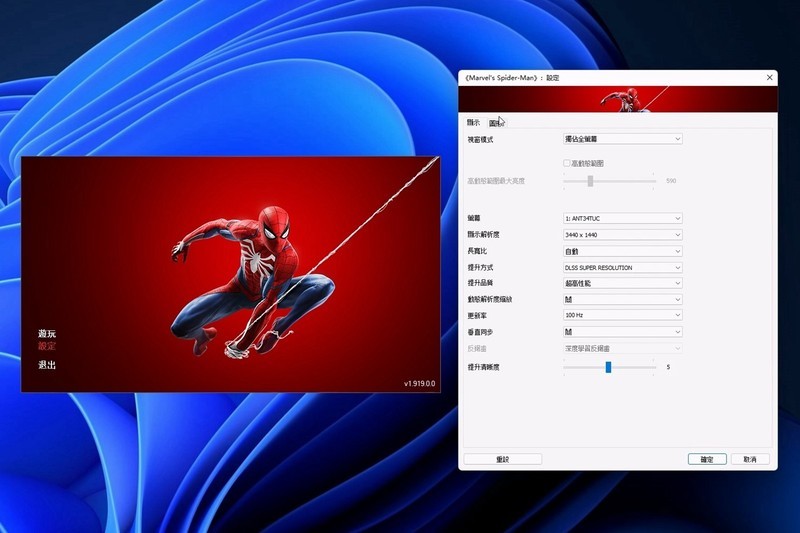Click the sharpness value 5 text

[668, 367]
